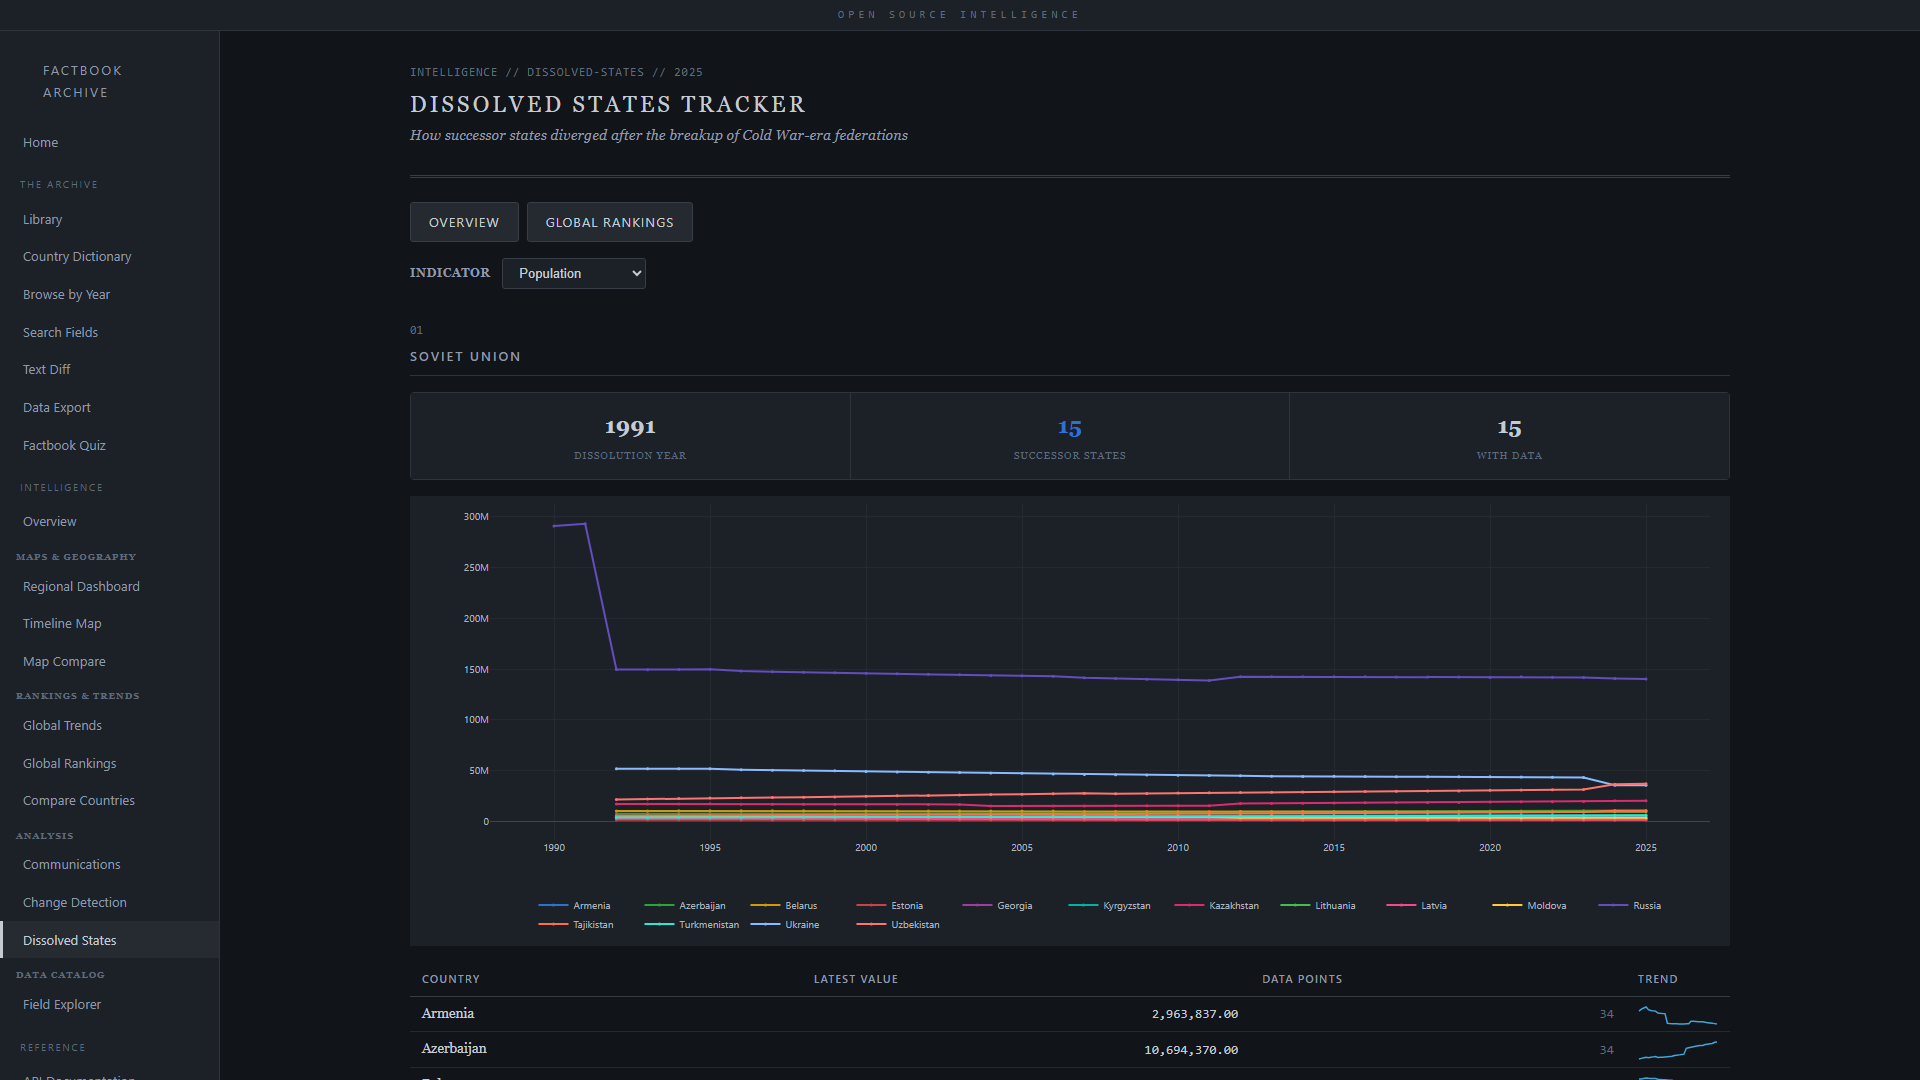Screen dimensions: 1920x1080
Task: Open the Indicator Population dropdown
Action: tap(573, 274)
